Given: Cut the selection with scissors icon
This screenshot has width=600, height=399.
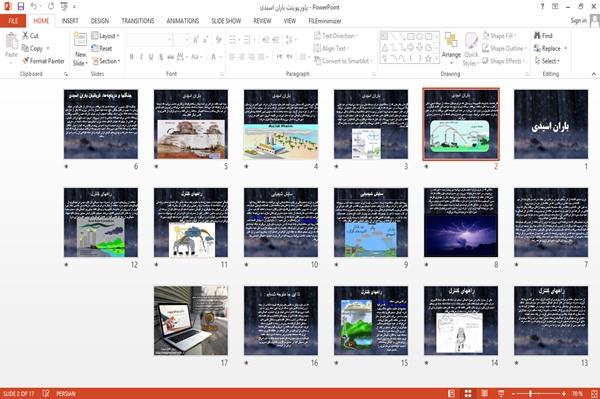Looking at the screenshot, I should pos(31,36).
